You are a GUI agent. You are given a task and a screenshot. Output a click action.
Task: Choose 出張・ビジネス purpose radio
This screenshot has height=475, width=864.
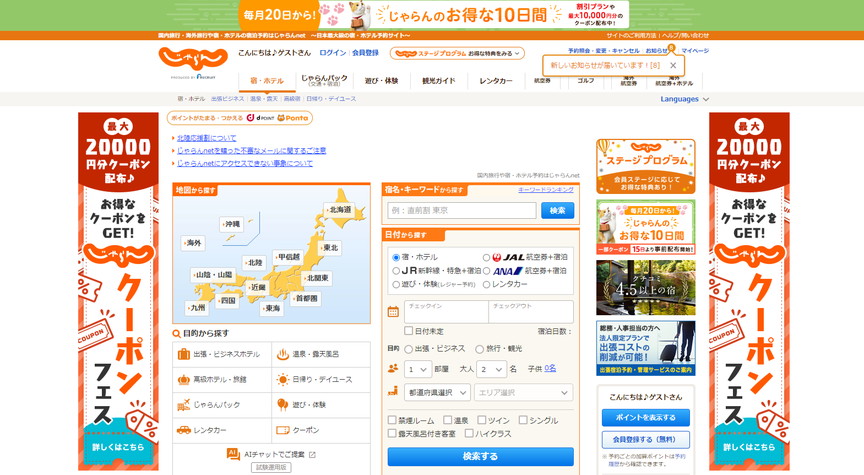click(408, 349)
